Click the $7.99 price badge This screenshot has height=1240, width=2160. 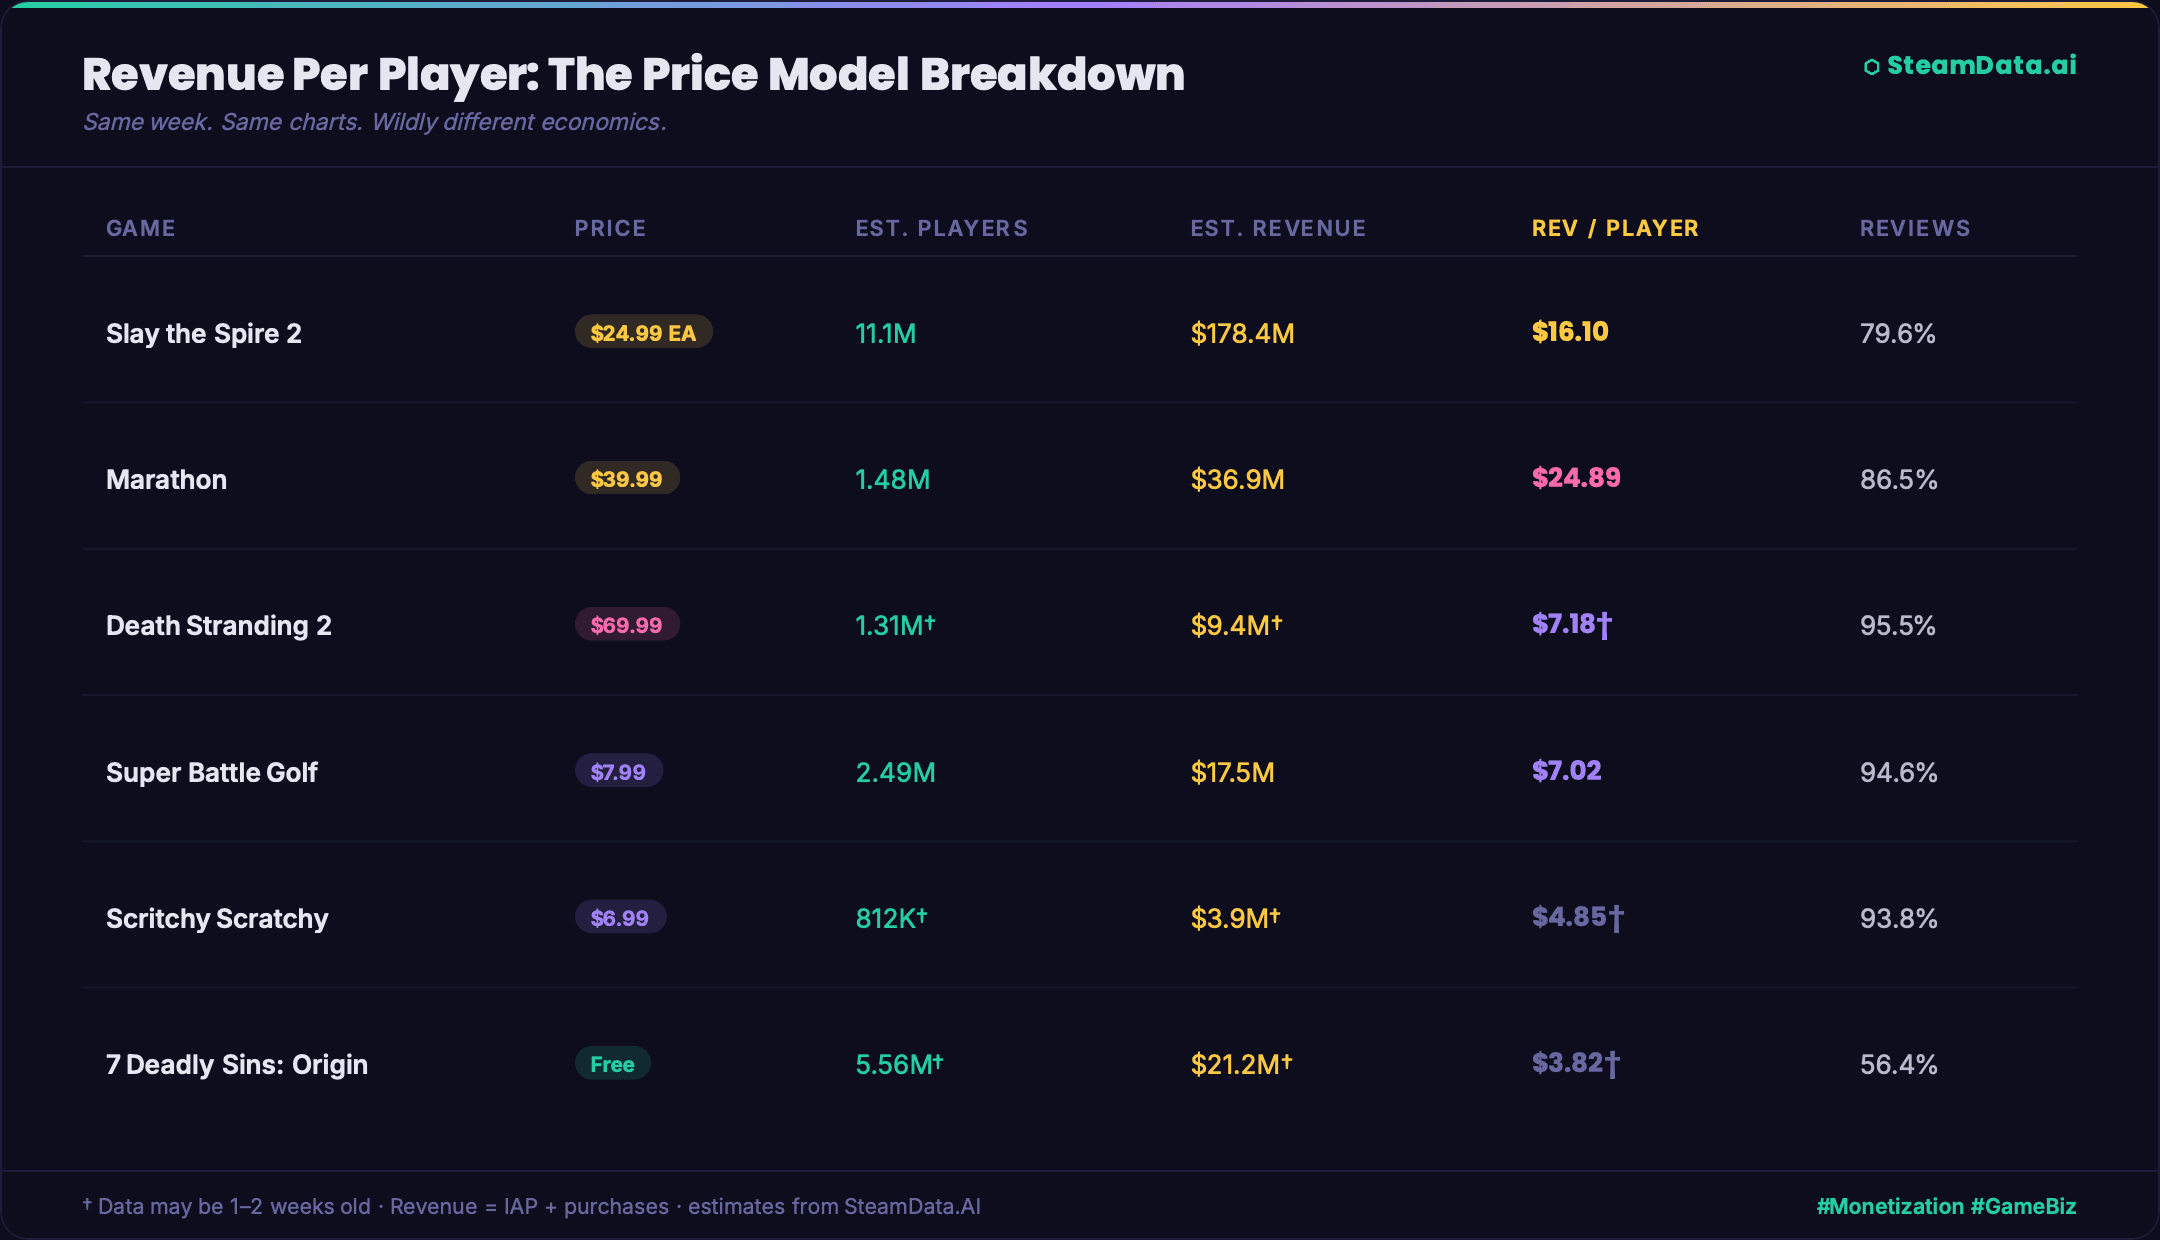(x=618, y=771)
